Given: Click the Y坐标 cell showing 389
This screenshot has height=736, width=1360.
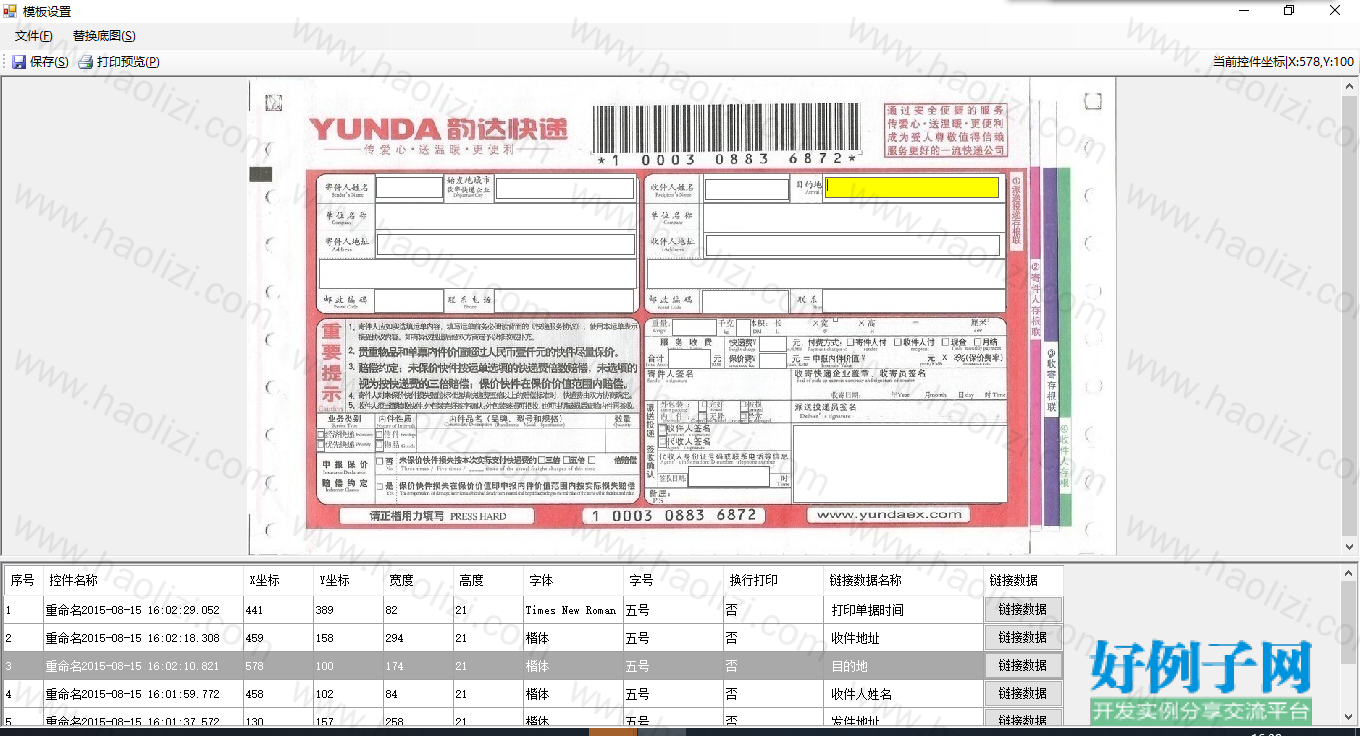Looking at the screenshot, I should pyautogui.click(x=348, y=610).
